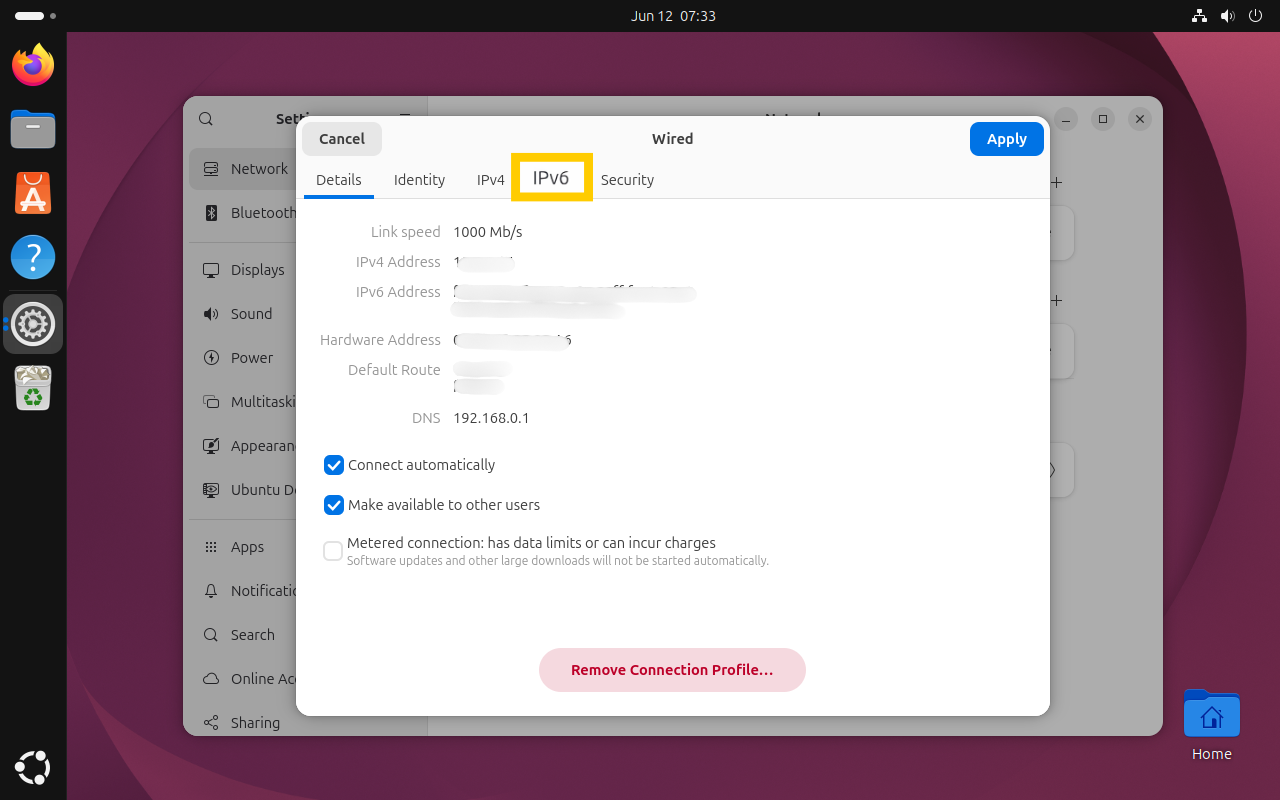Viewport: 1280px width, 800px height.
Task: Click the network status tray icon
Action: tap(1200, 16)
